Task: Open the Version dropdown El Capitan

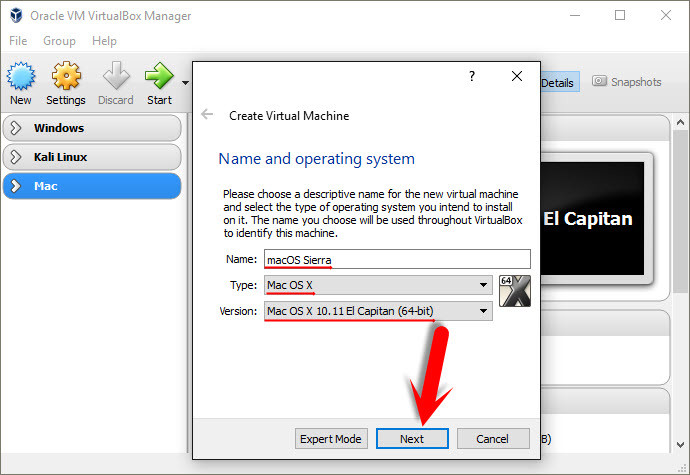Action: pyautogui.click(x=378, y=311)
